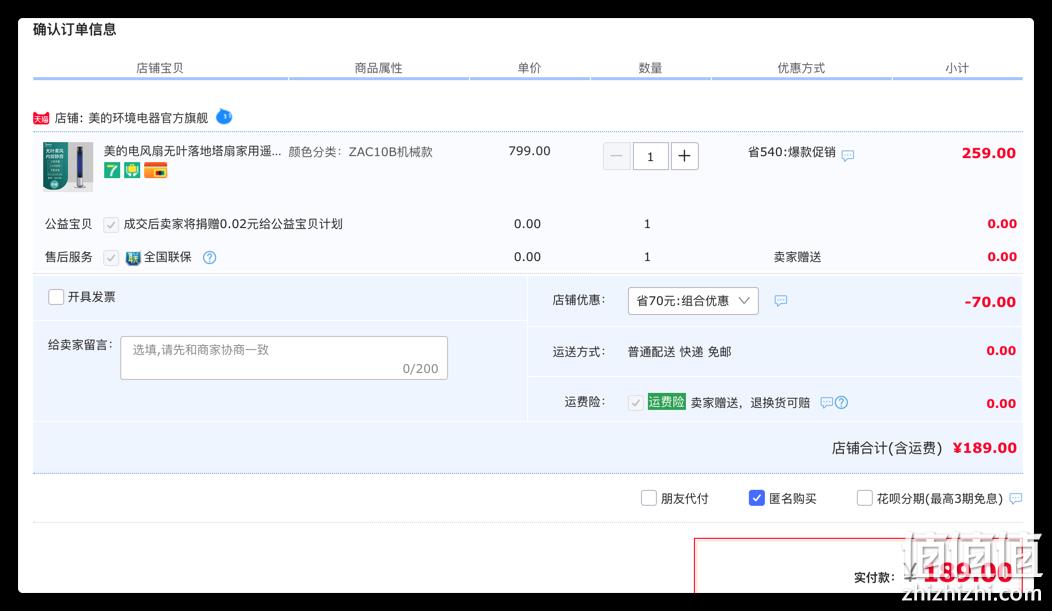Click the 店铺宝贝 column header

pos(160,68)
